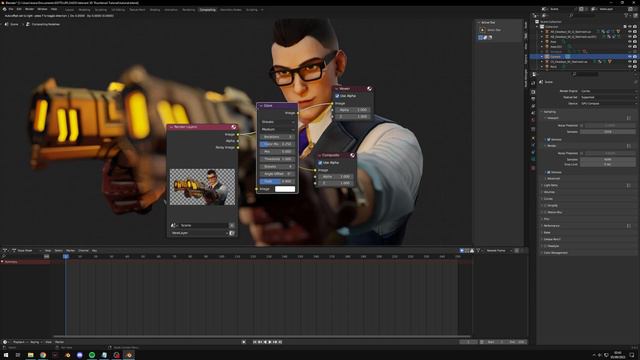The width and height of the screenshot is (640, 360).
Task: Open Glare quality dropdown showing Medium
Action: (x=278, y=129)
